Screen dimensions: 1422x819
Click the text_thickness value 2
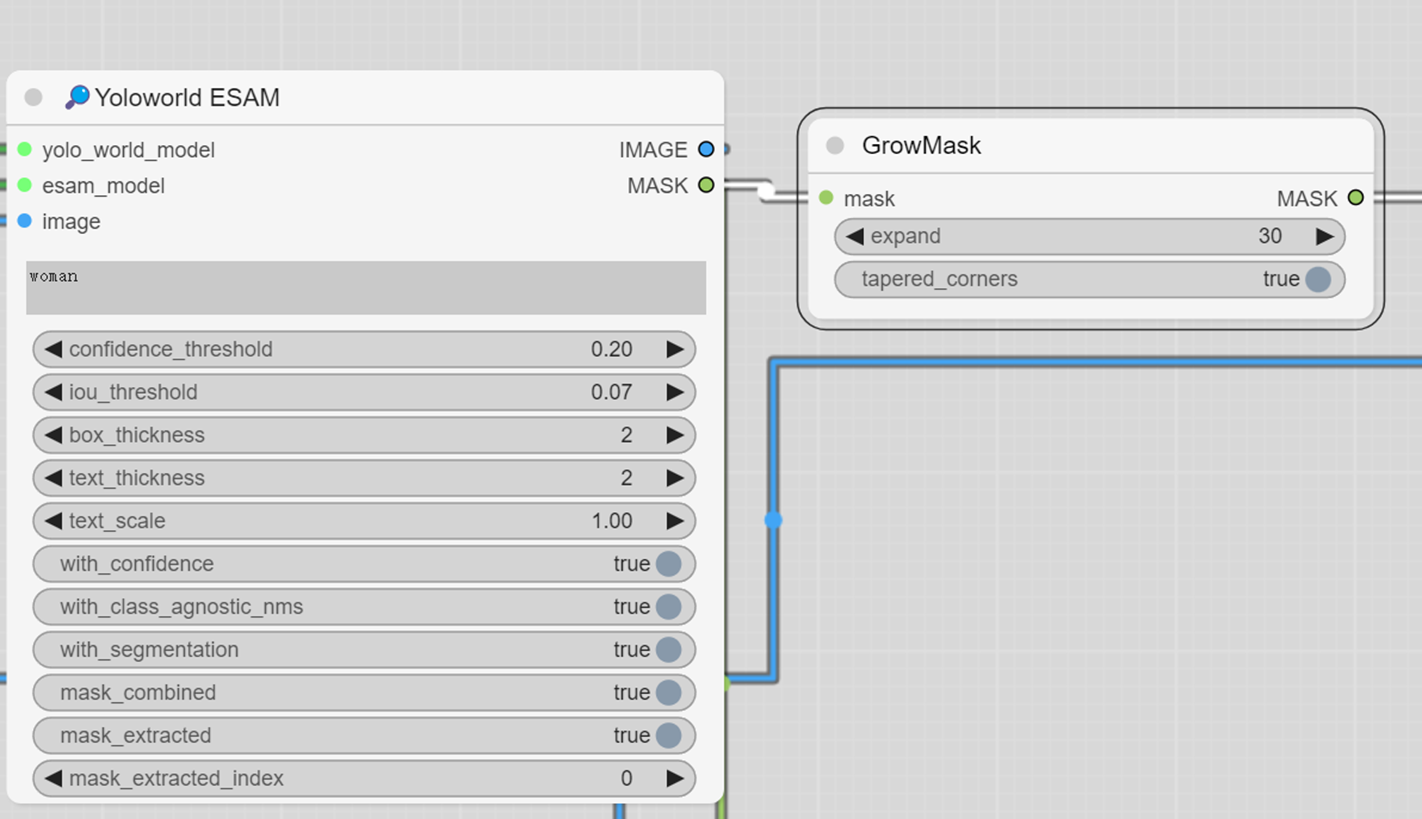point(626,478)
